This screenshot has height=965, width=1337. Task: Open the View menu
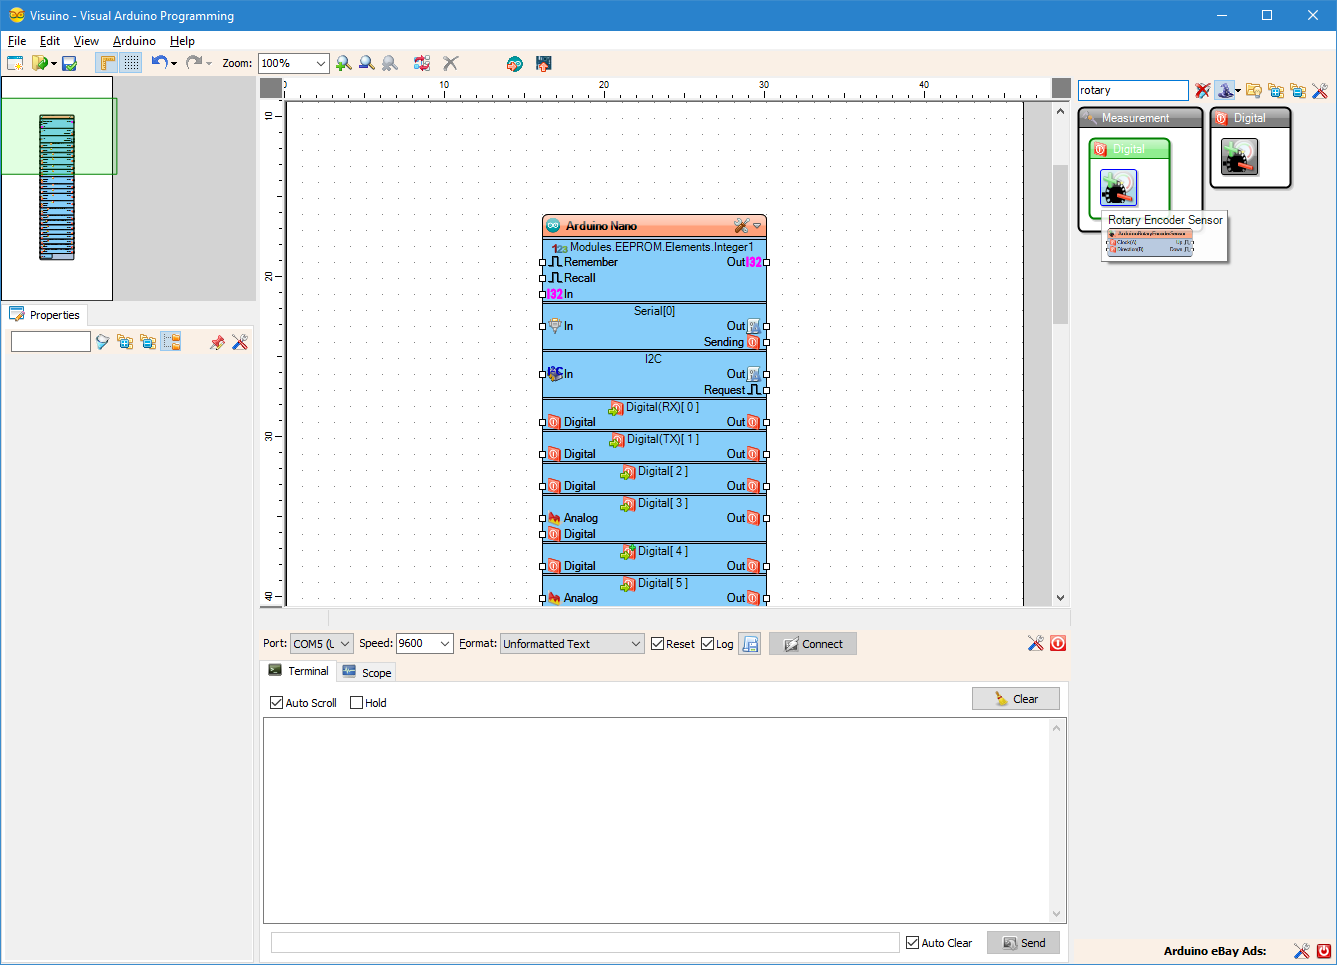[x=86, y=41]
